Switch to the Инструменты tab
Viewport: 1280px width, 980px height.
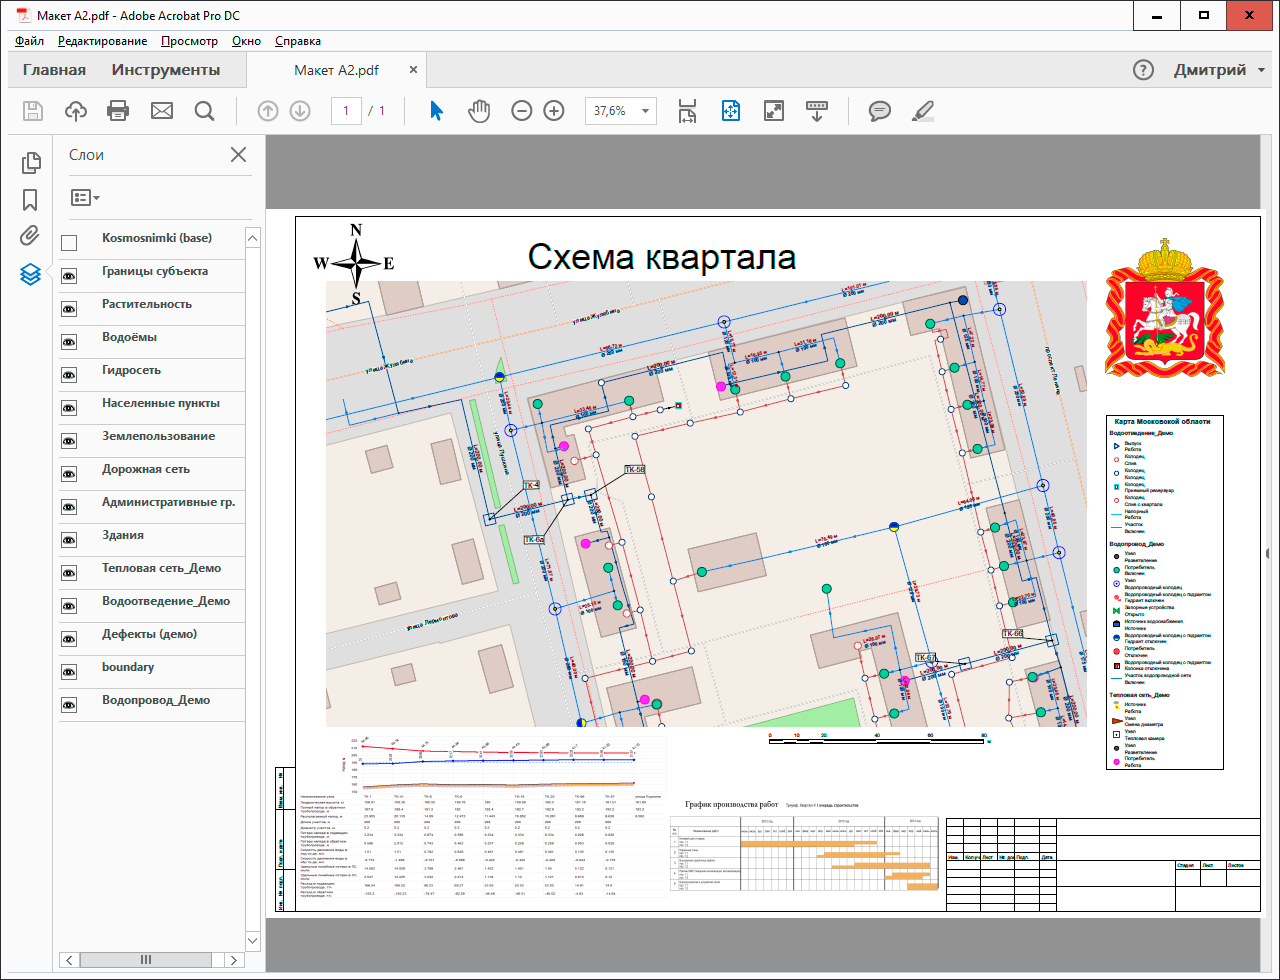[x=166, y=70]
